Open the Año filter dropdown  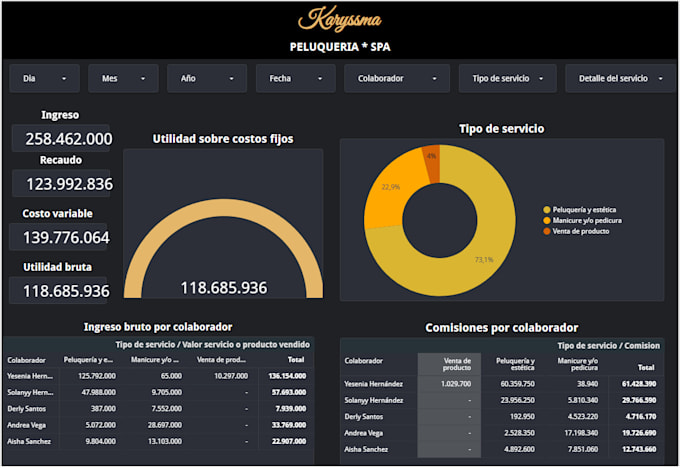[x=207, y=79]
